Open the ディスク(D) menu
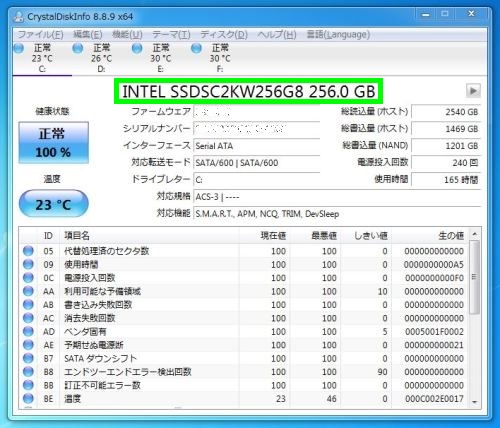The height and width of the screenshot is (428, 500). (224, 35)
